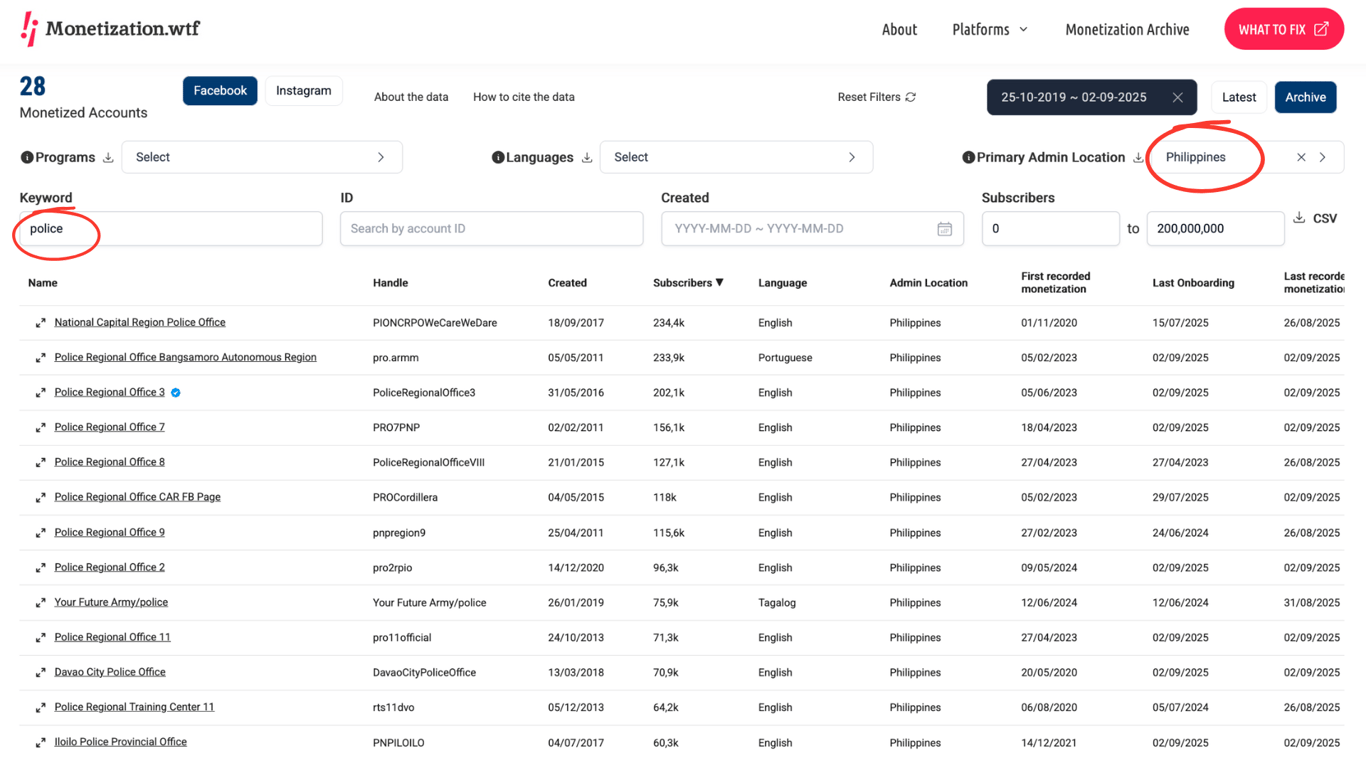The image size is (1366, 768).
Task: Open the Davao City Police Office link
Action: pyautogui.click(x=110, y=672)
